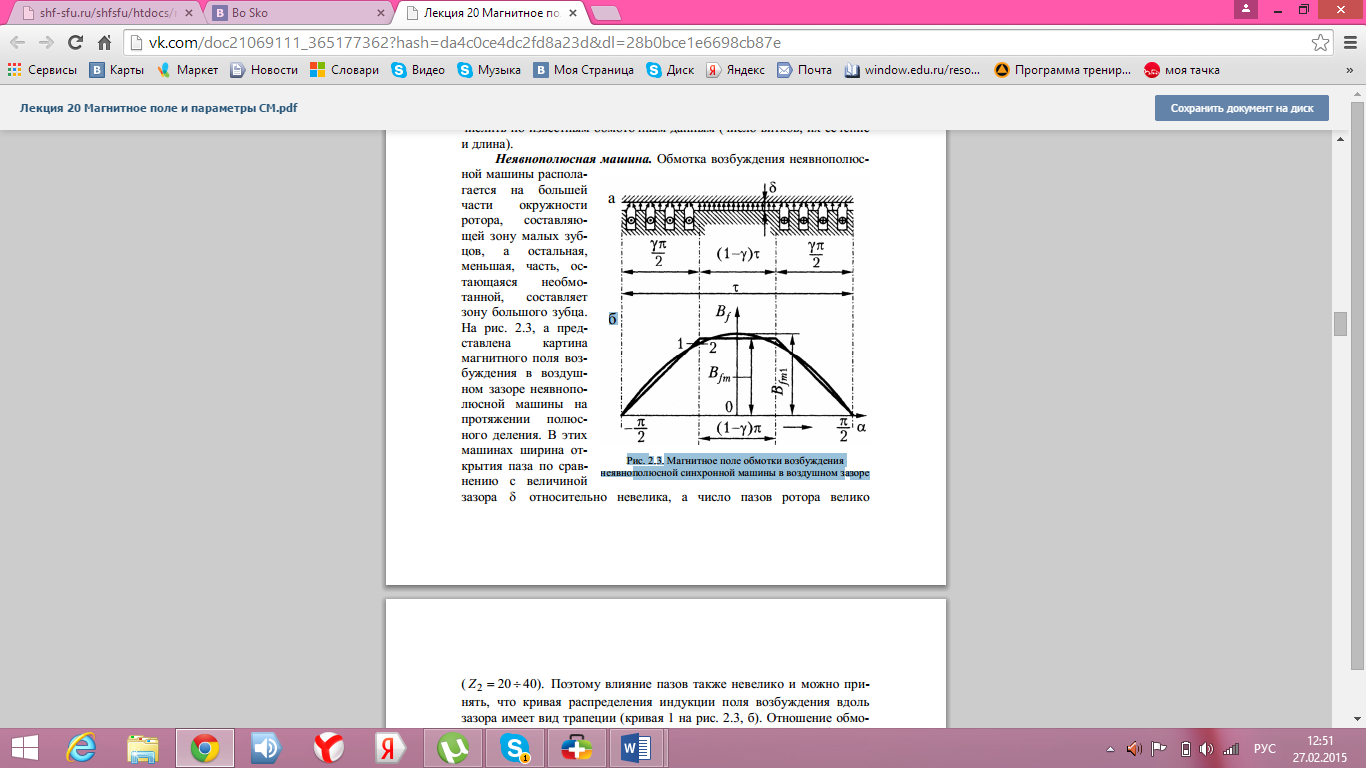Open the window.edu.ru bookmark
Image resolution: width=1366 pixels, height=768 pixels.
(913, 70)
